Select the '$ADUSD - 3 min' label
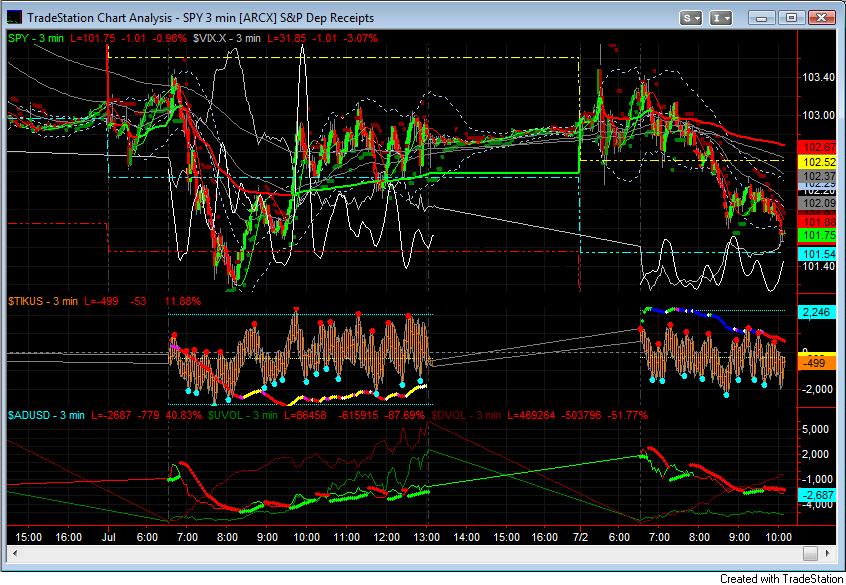 click(46, 415)
